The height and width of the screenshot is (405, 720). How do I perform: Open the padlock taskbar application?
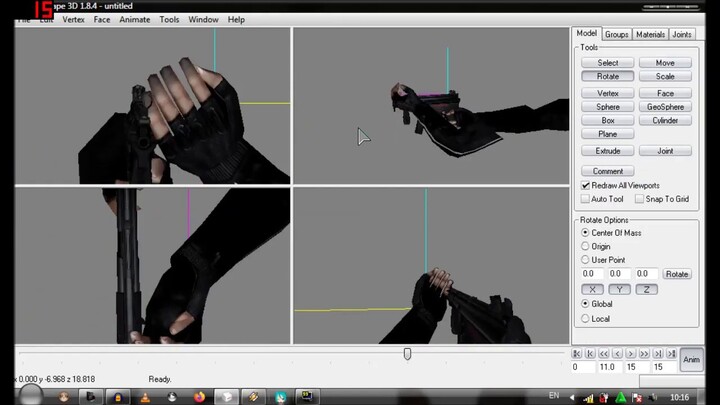point(118,397)
